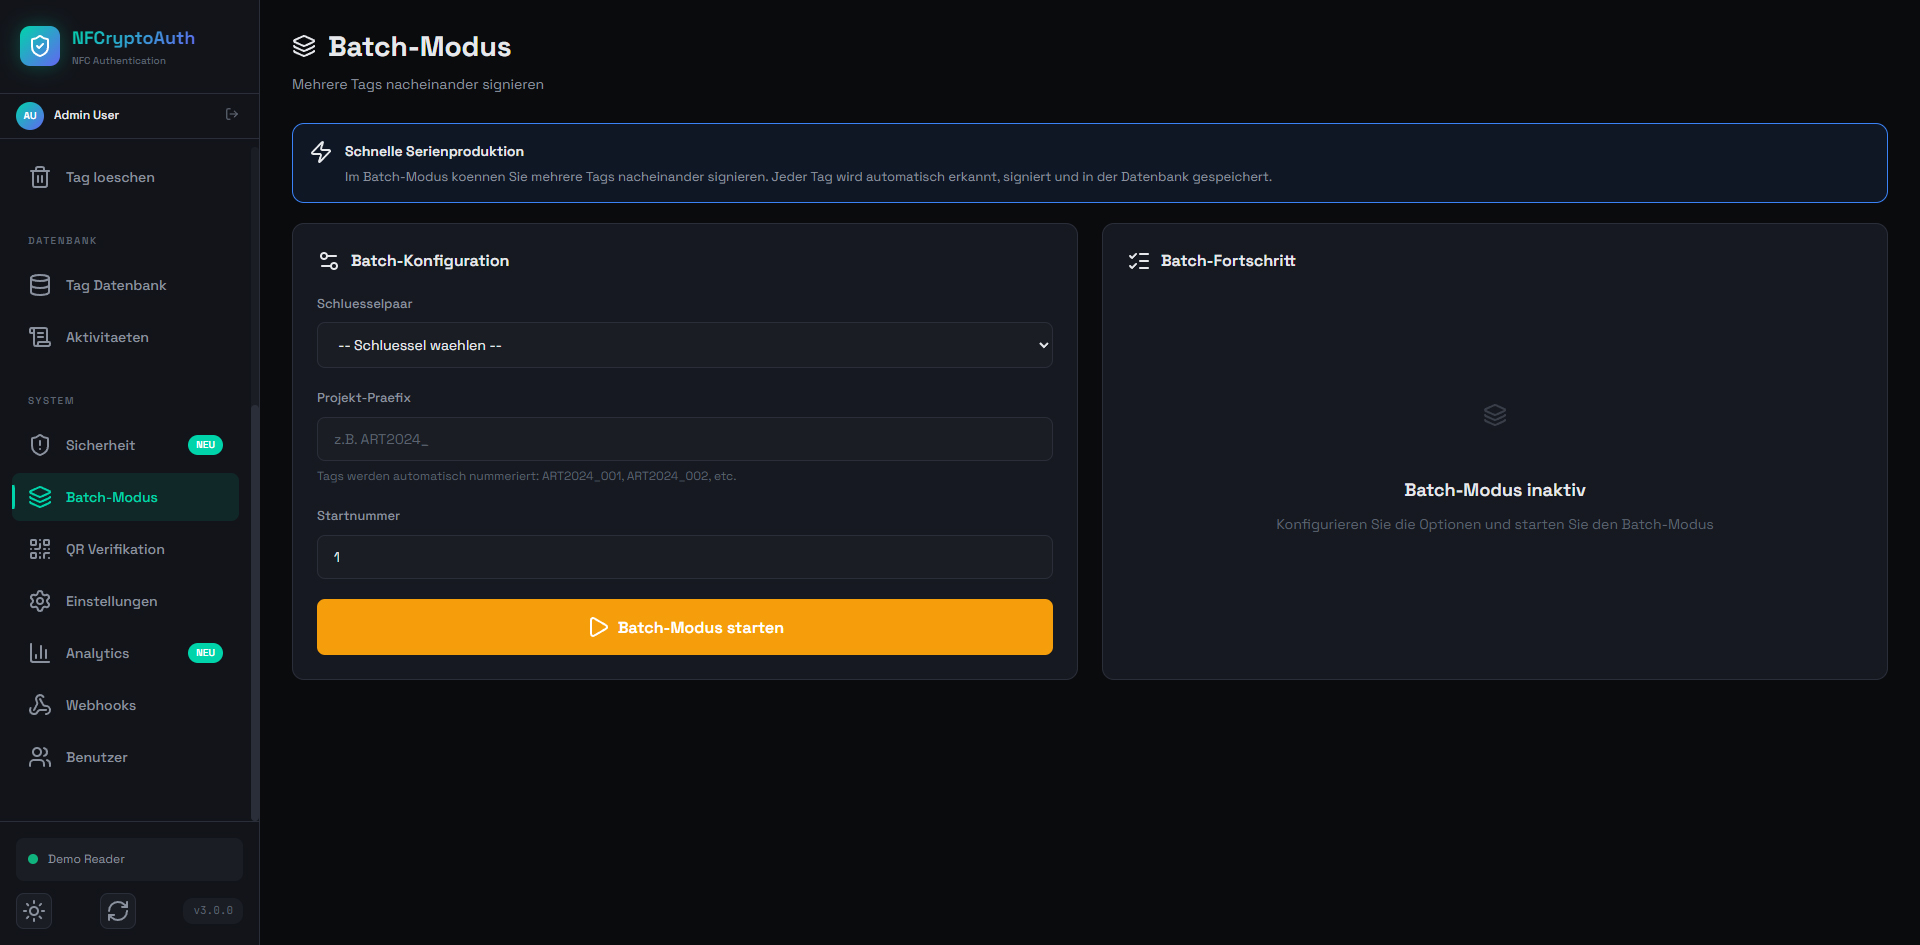Go to Aktivitaeten page
The height and width of the screenshot is (945, 1920).
click(107, 337)
